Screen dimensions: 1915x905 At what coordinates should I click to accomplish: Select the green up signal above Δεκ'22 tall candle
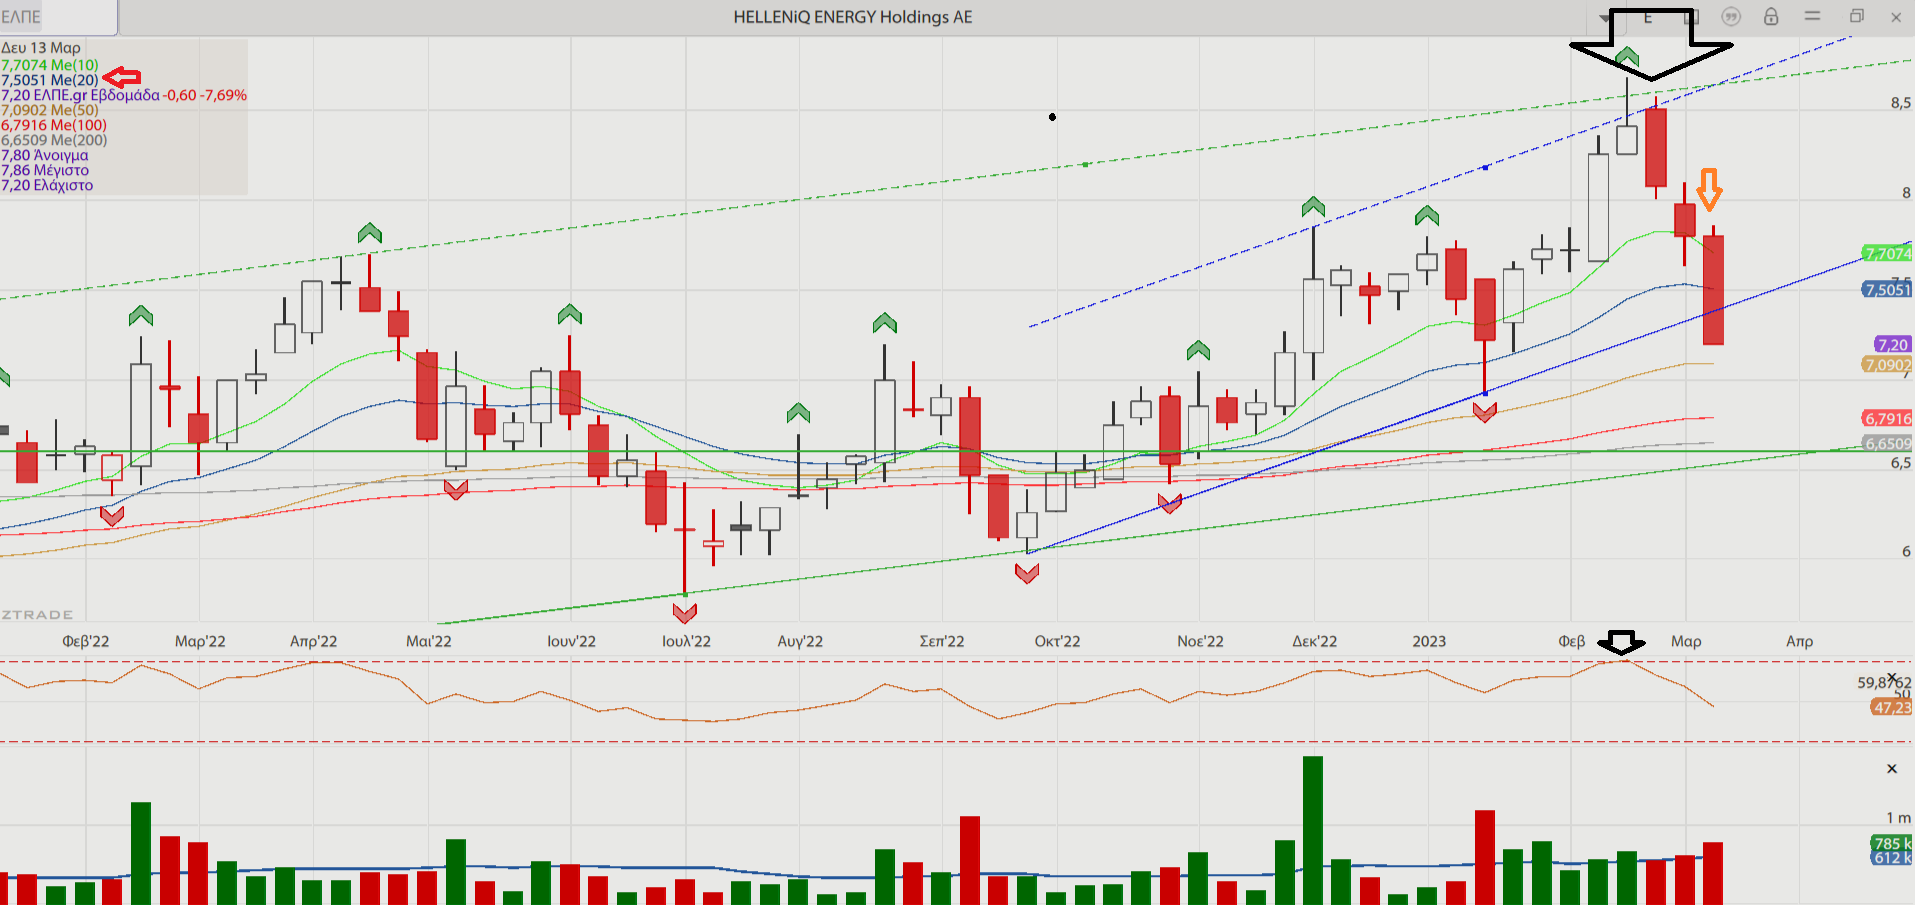[1313, 207]
